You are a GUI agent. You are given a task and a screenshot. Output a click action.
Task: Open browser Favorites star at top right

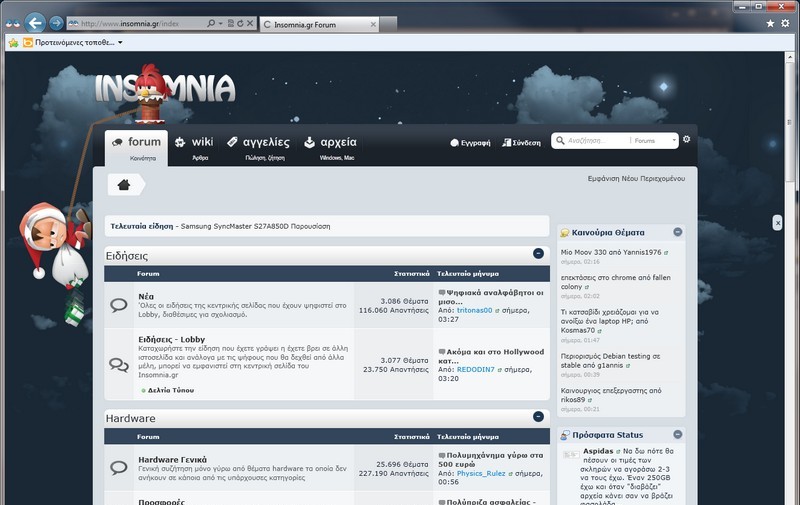[x=770, y=23]
